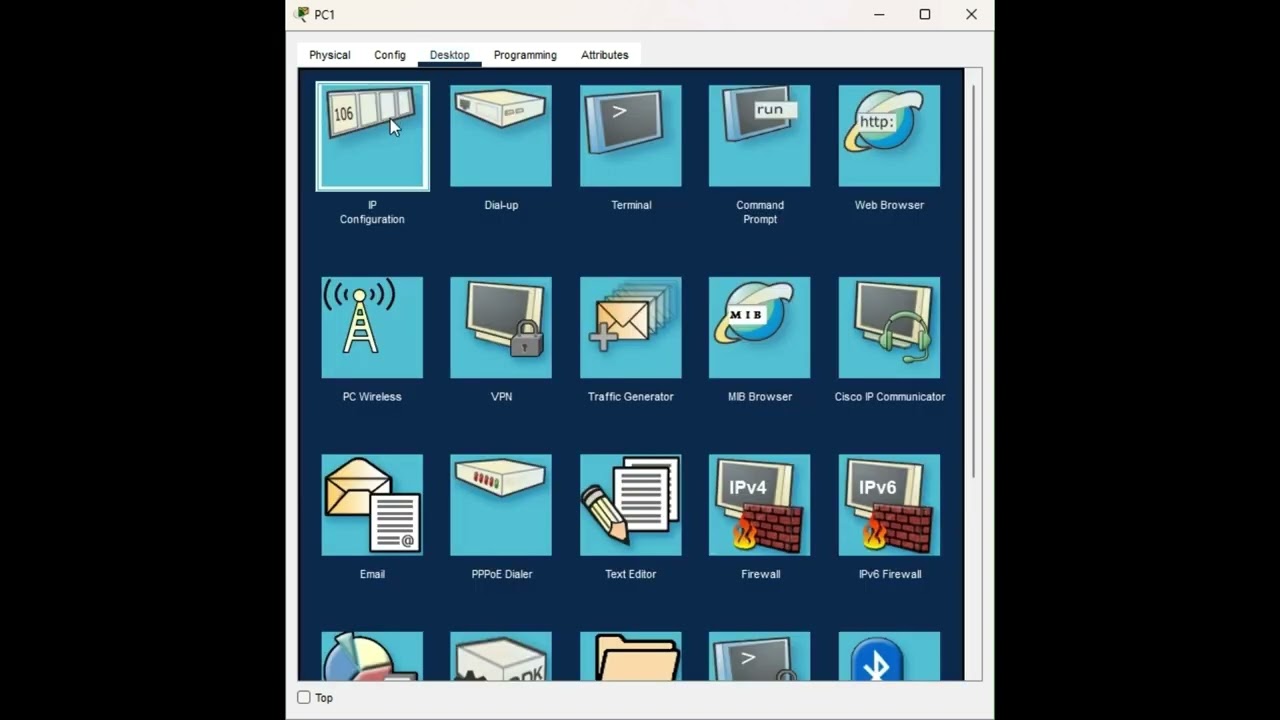Open the PPPoE Dialer app
This screenshot has width=1280, height=720.
[501, 505]
